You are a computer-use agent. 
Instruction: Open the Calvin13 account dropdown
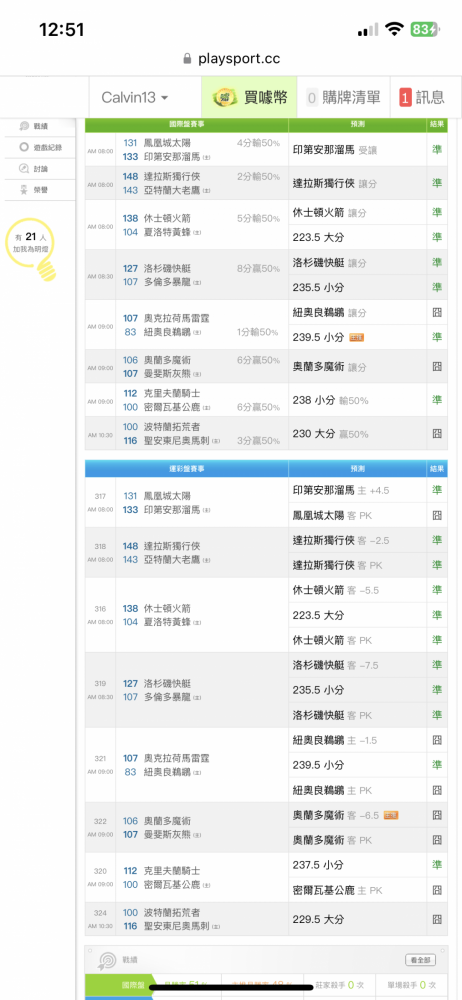click(x=135, y=98)
